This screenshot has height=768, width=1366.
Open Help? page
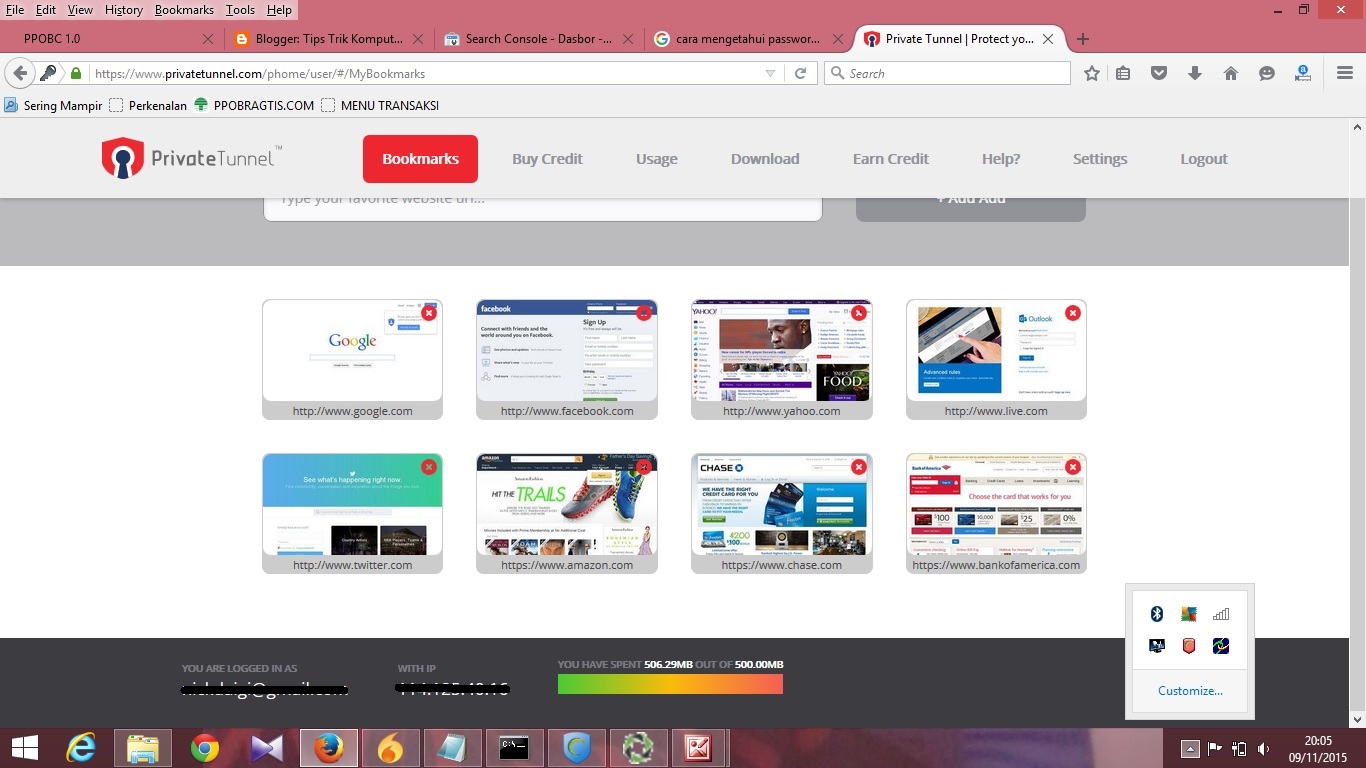(x=1001, y=159)
